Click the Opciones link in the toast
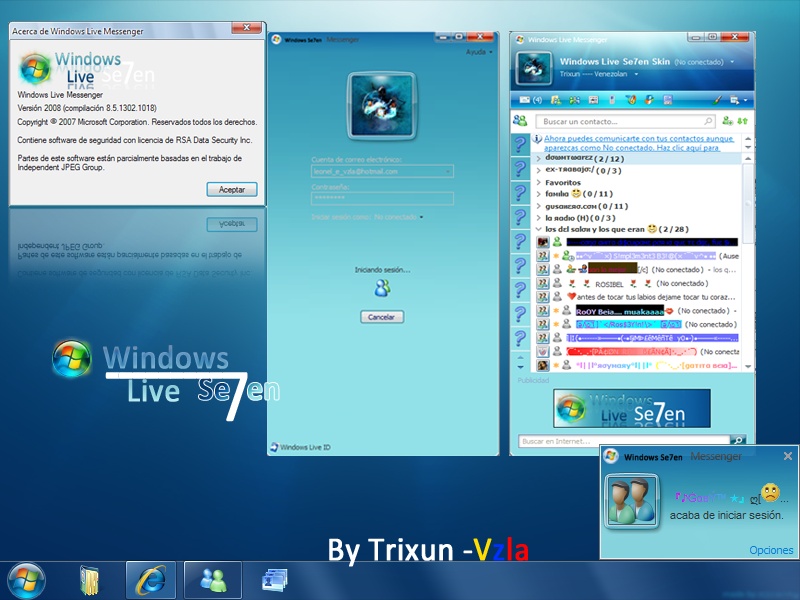Screen dimensions: 800x600 (x=771, y=550)
